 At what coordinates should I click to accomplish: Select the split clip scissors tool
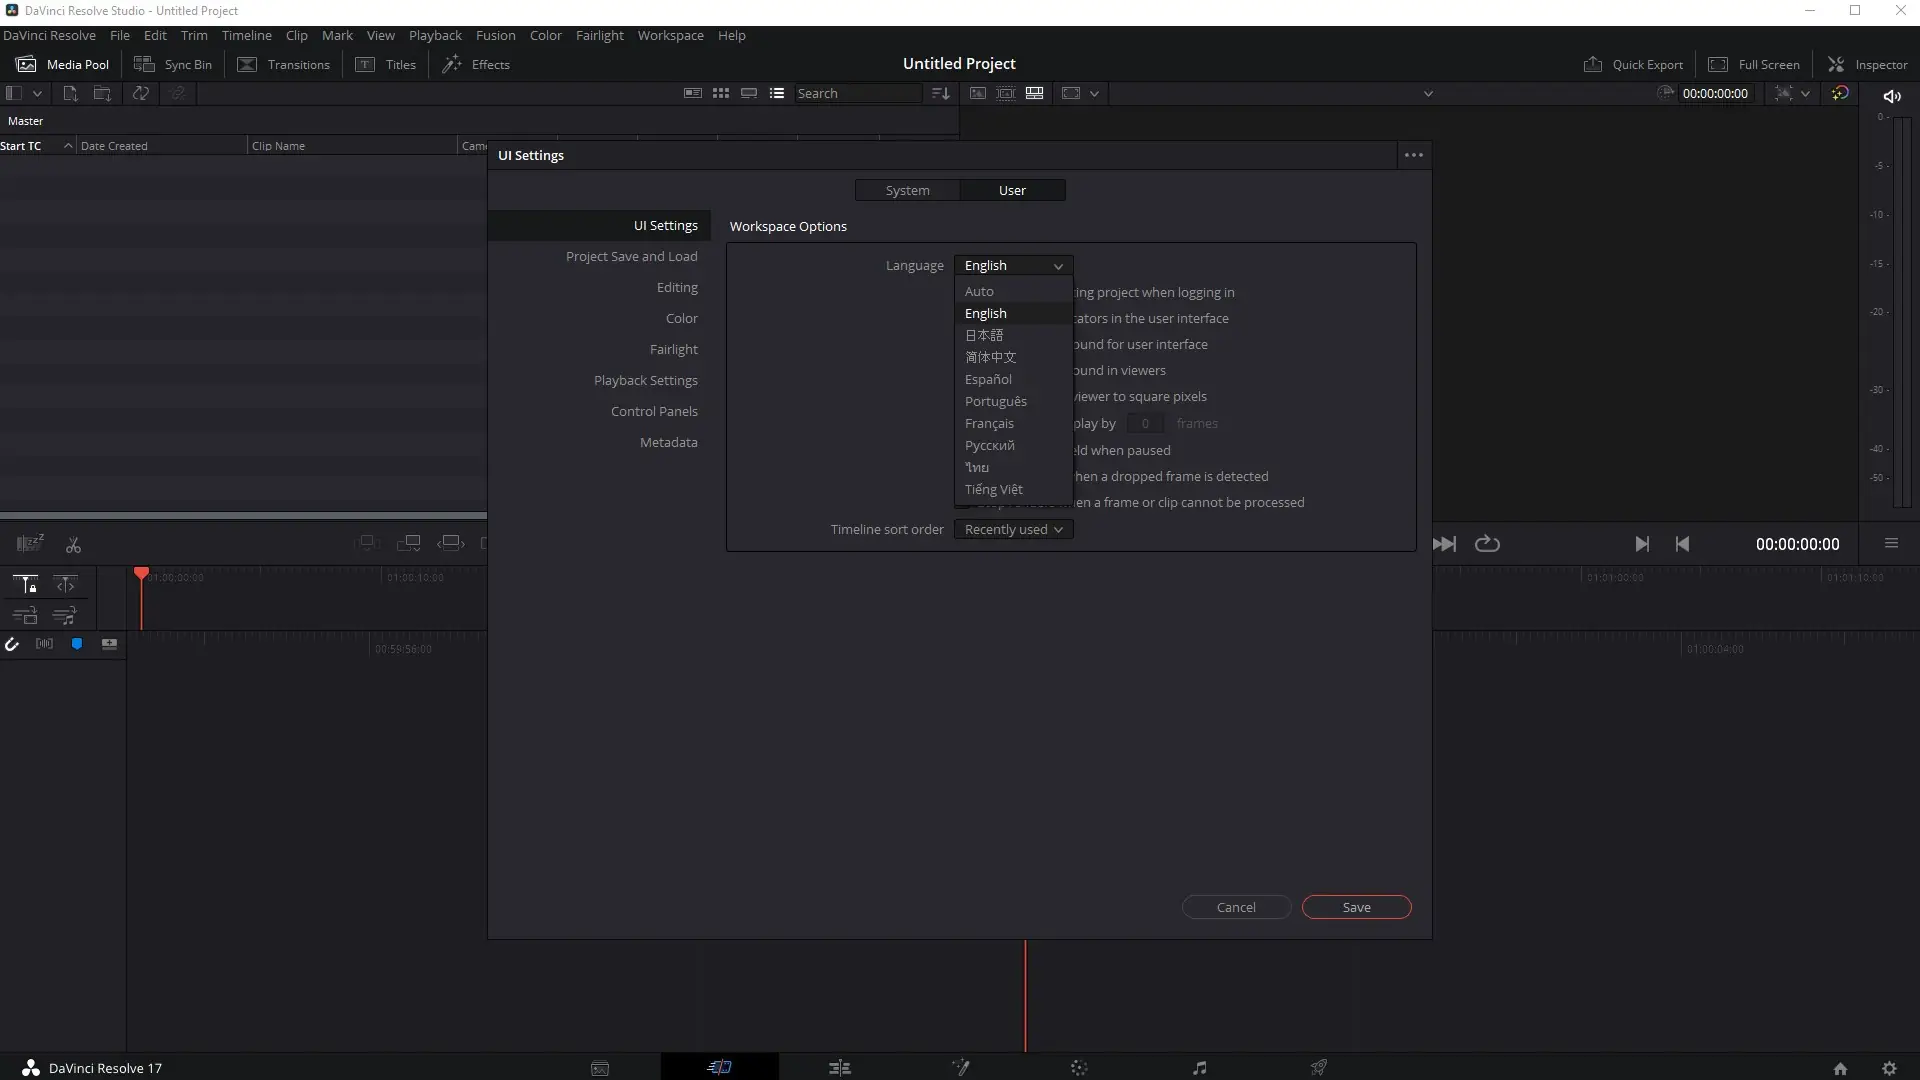click(x=73, y=545)
